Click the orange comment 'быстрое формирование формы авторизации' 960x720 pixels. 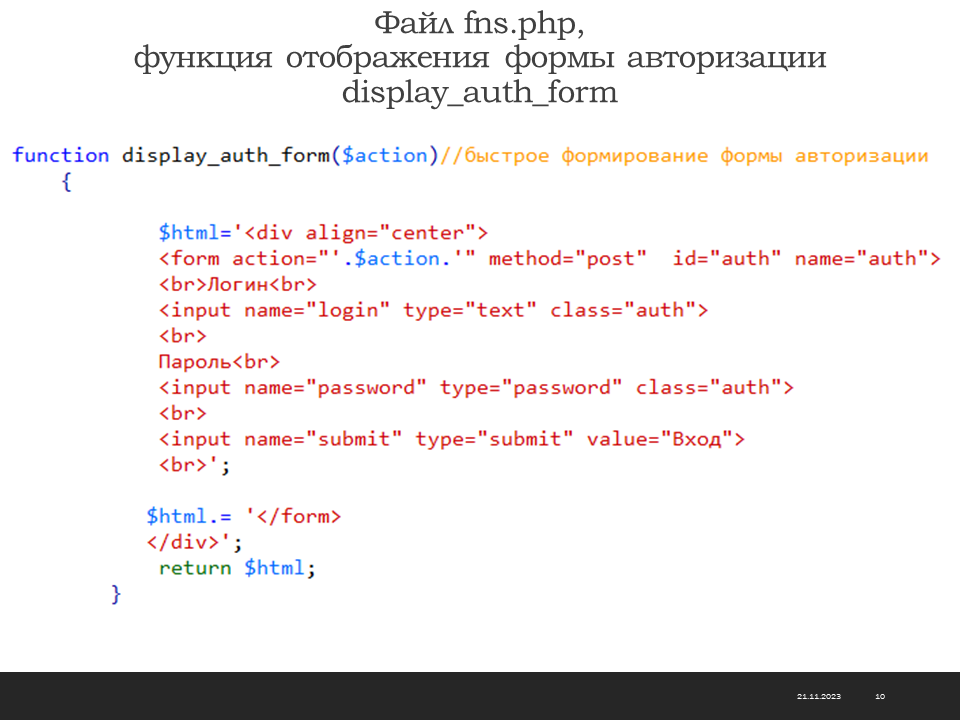point(696,155)
